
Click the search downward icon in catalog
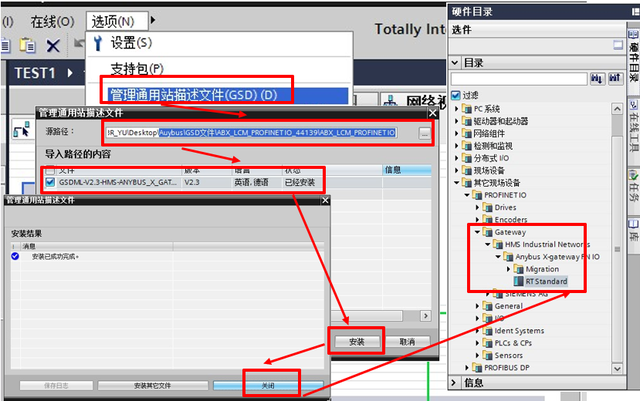pyautogui.click(x=597, y=78)
